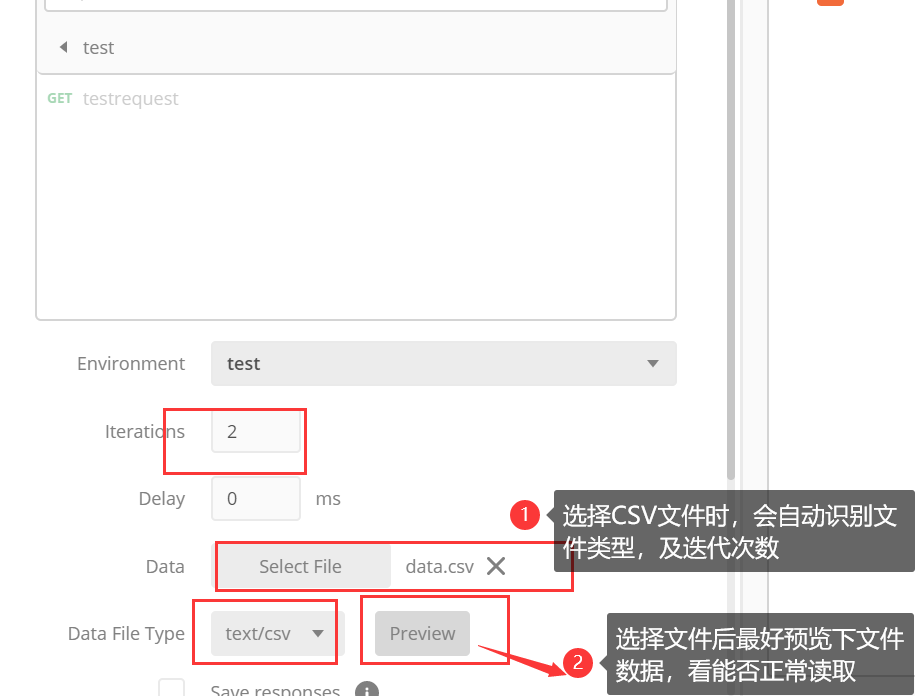Collapse the test collection back arrow

point(64,47)
